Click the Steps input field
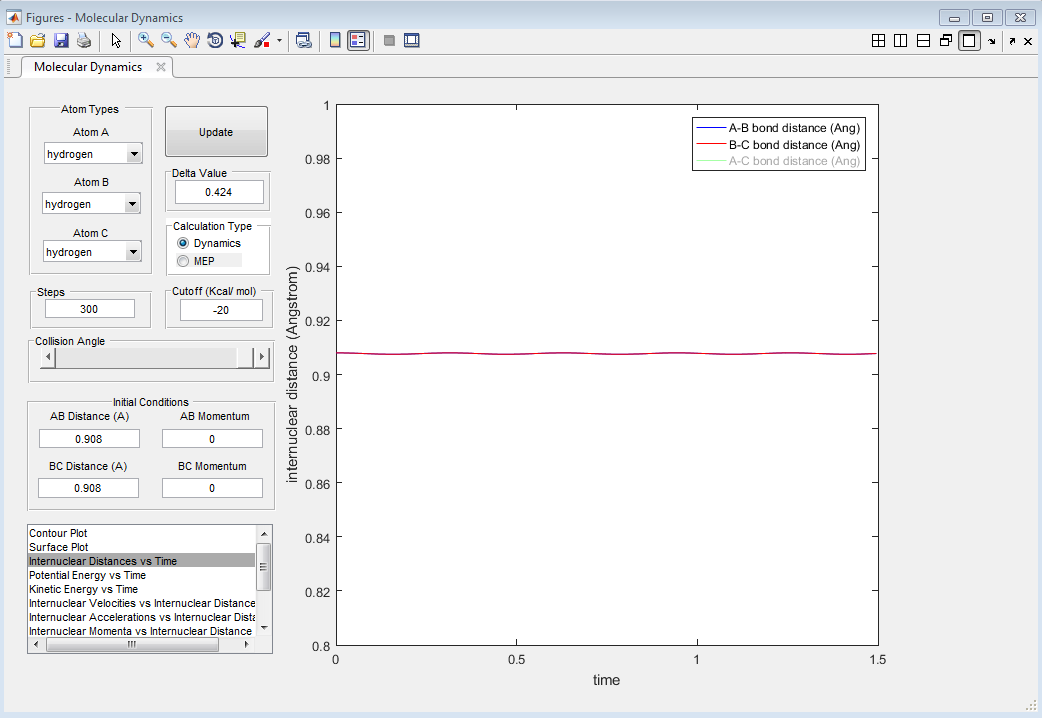1042x718 pixels. (x=90, y=309)
